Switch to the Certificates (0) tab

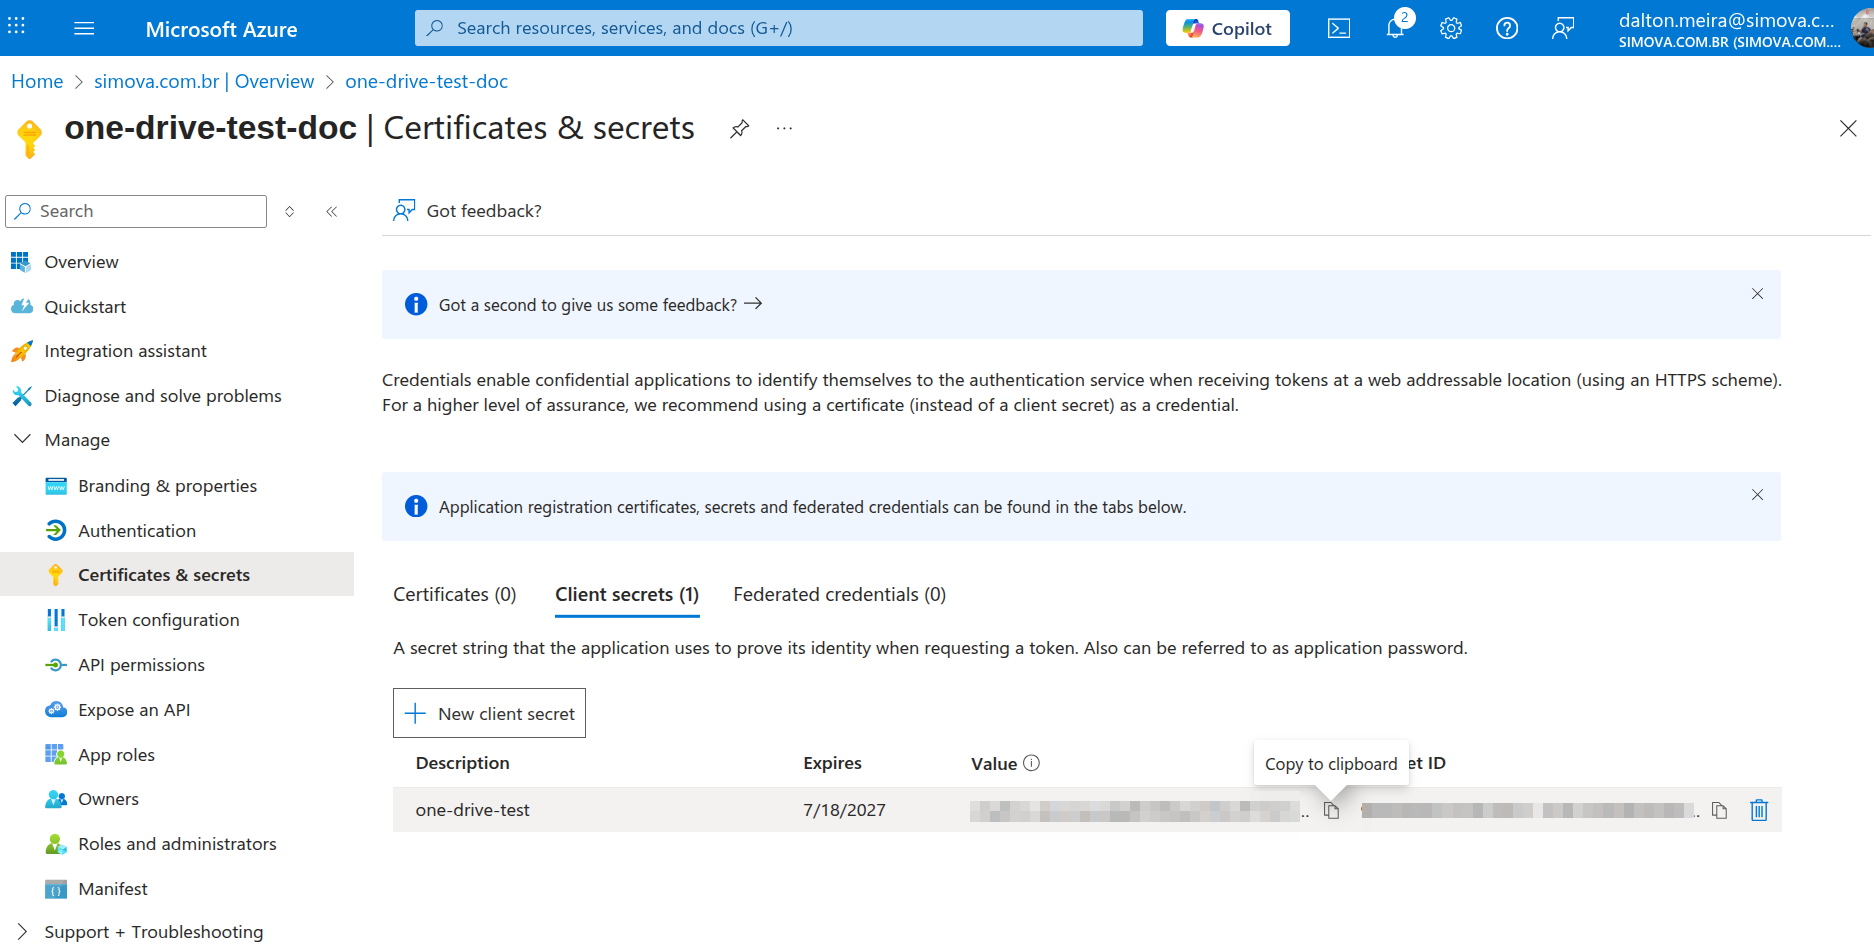point(454,595)
